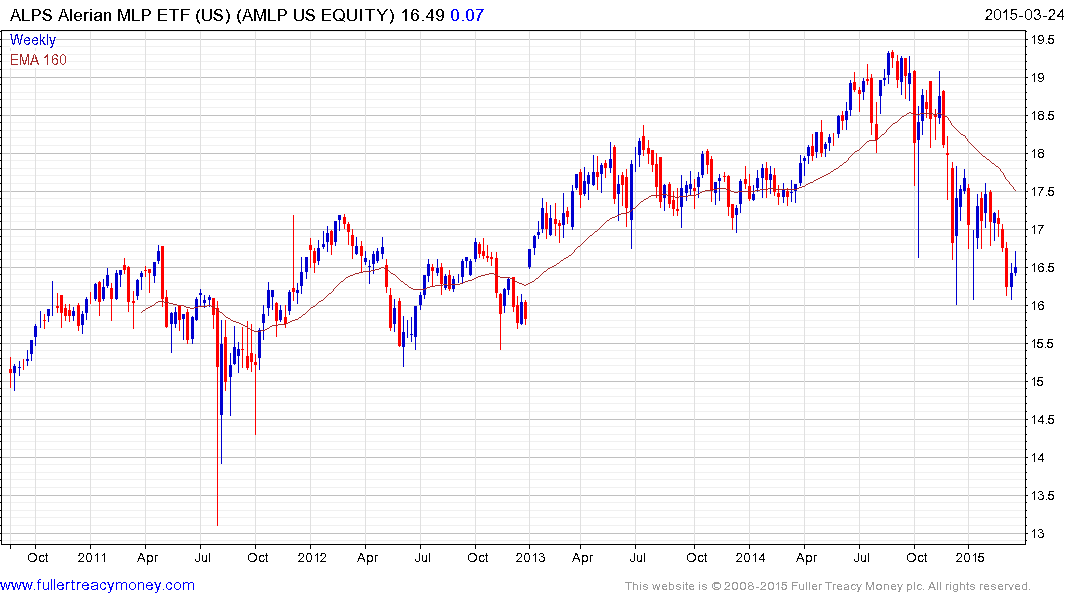Viewport: 1075px width, 600px height.
Task: Click the 18 price axis label
Action: tap(1037, 154)
